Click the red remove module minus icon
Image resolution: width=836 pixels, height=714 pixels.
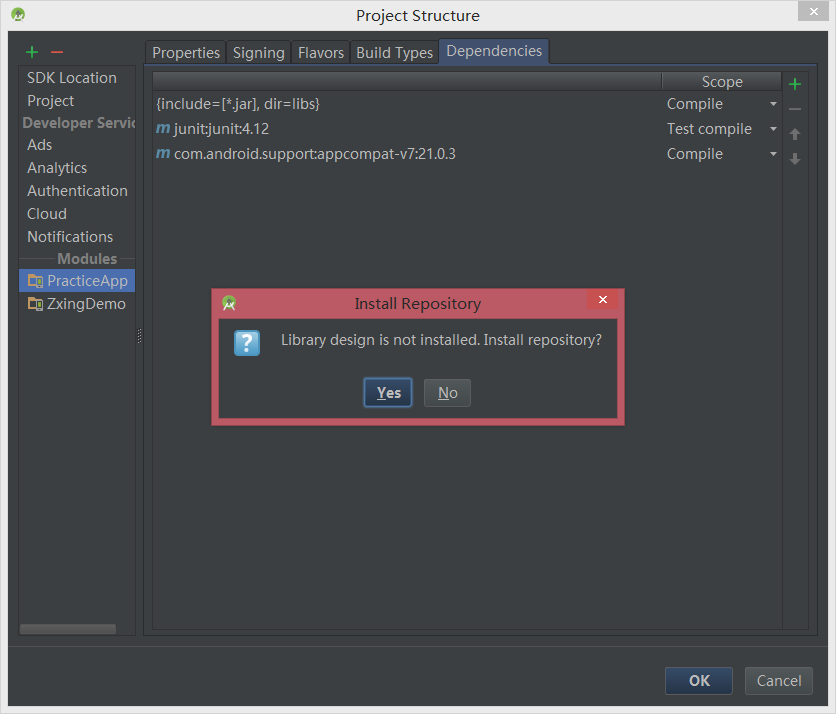[x=57, y=52]
